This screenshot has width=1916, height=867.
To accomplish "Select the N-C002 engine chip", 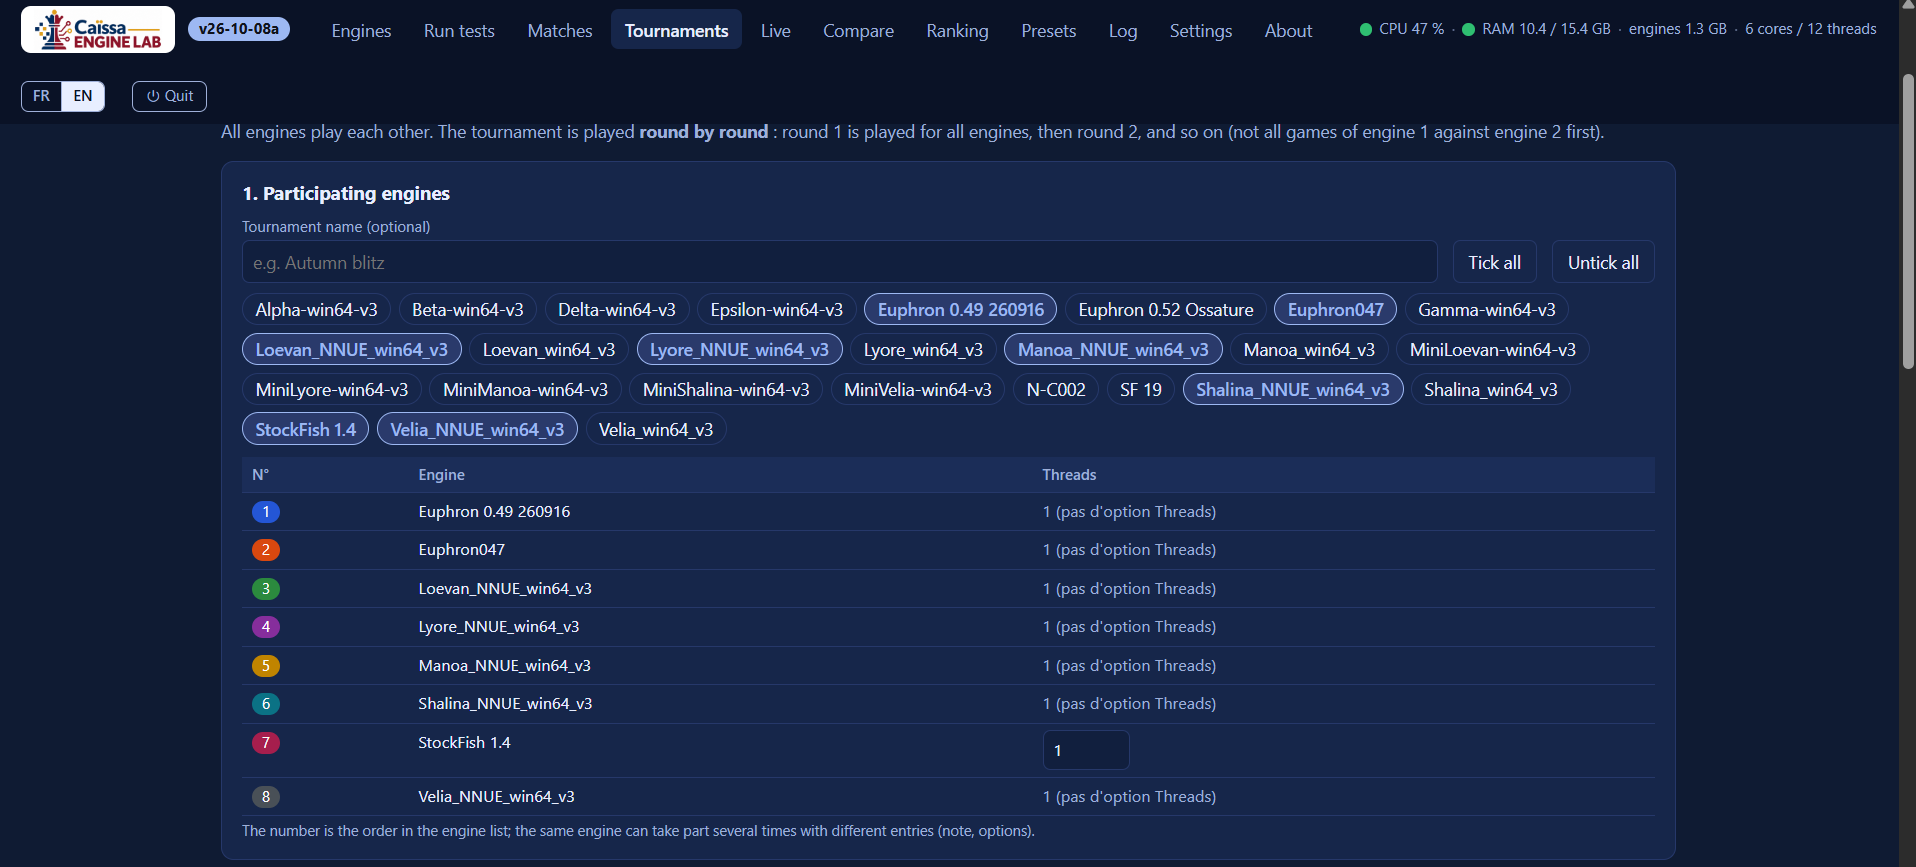I will click(1056, 390).
